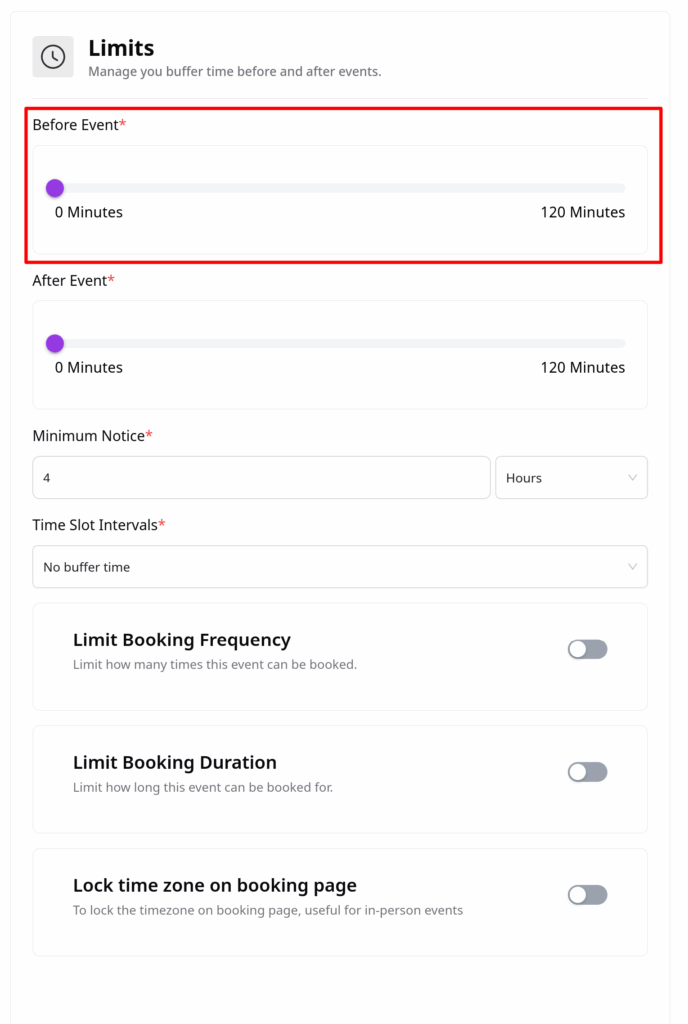Click the chevron in Time Slot Intervals field
This screenshot has width=688, height=1024.
tap(632, 567)
